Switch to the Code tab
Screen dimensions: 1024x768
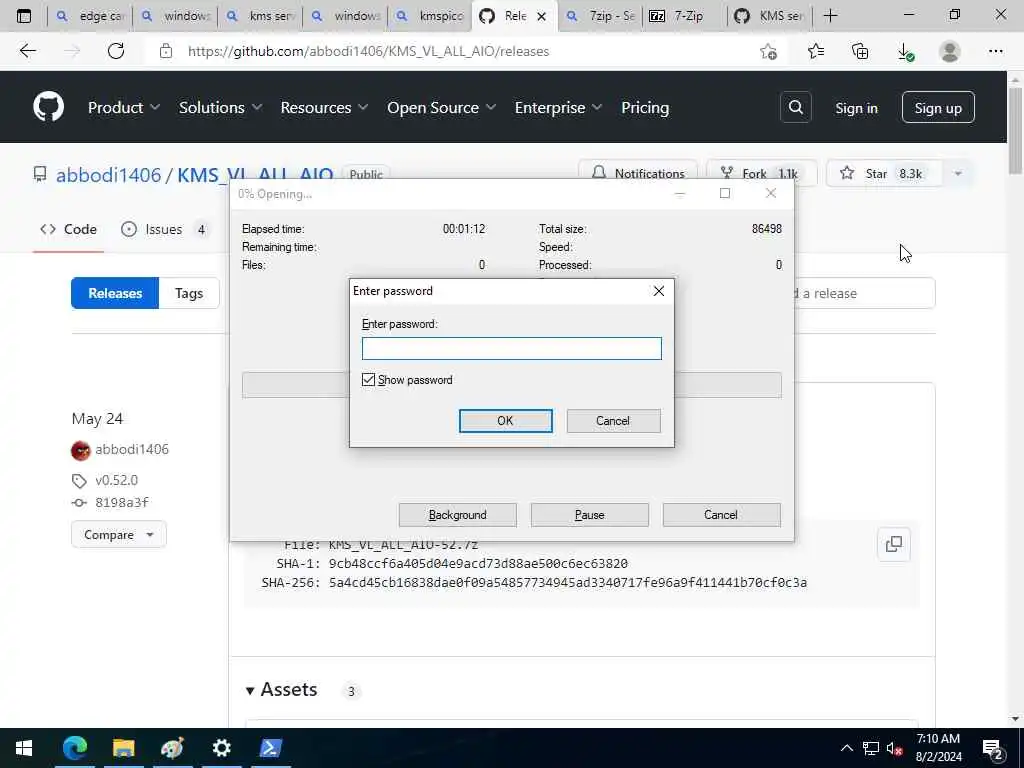click(x=69, y=229)
